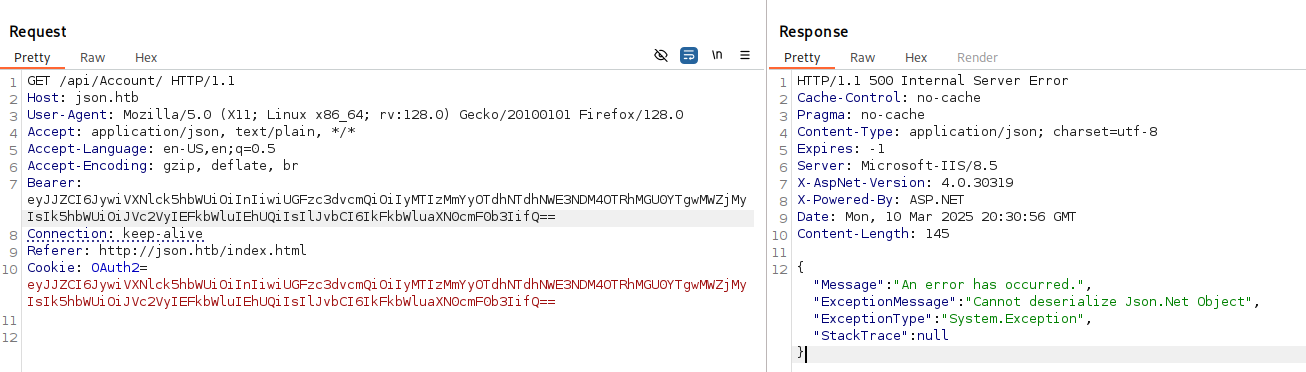Viewport: 1306px width, 372px height.
Task: Click the Response panel title
Action: (813, 32)
